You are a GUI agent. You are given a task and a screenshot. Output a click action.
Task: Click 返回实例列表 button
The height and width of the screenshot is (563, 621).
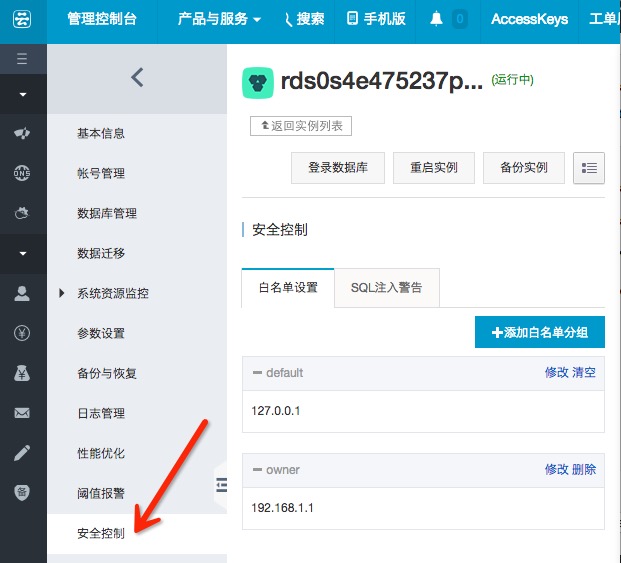click(x=301, y=126)
